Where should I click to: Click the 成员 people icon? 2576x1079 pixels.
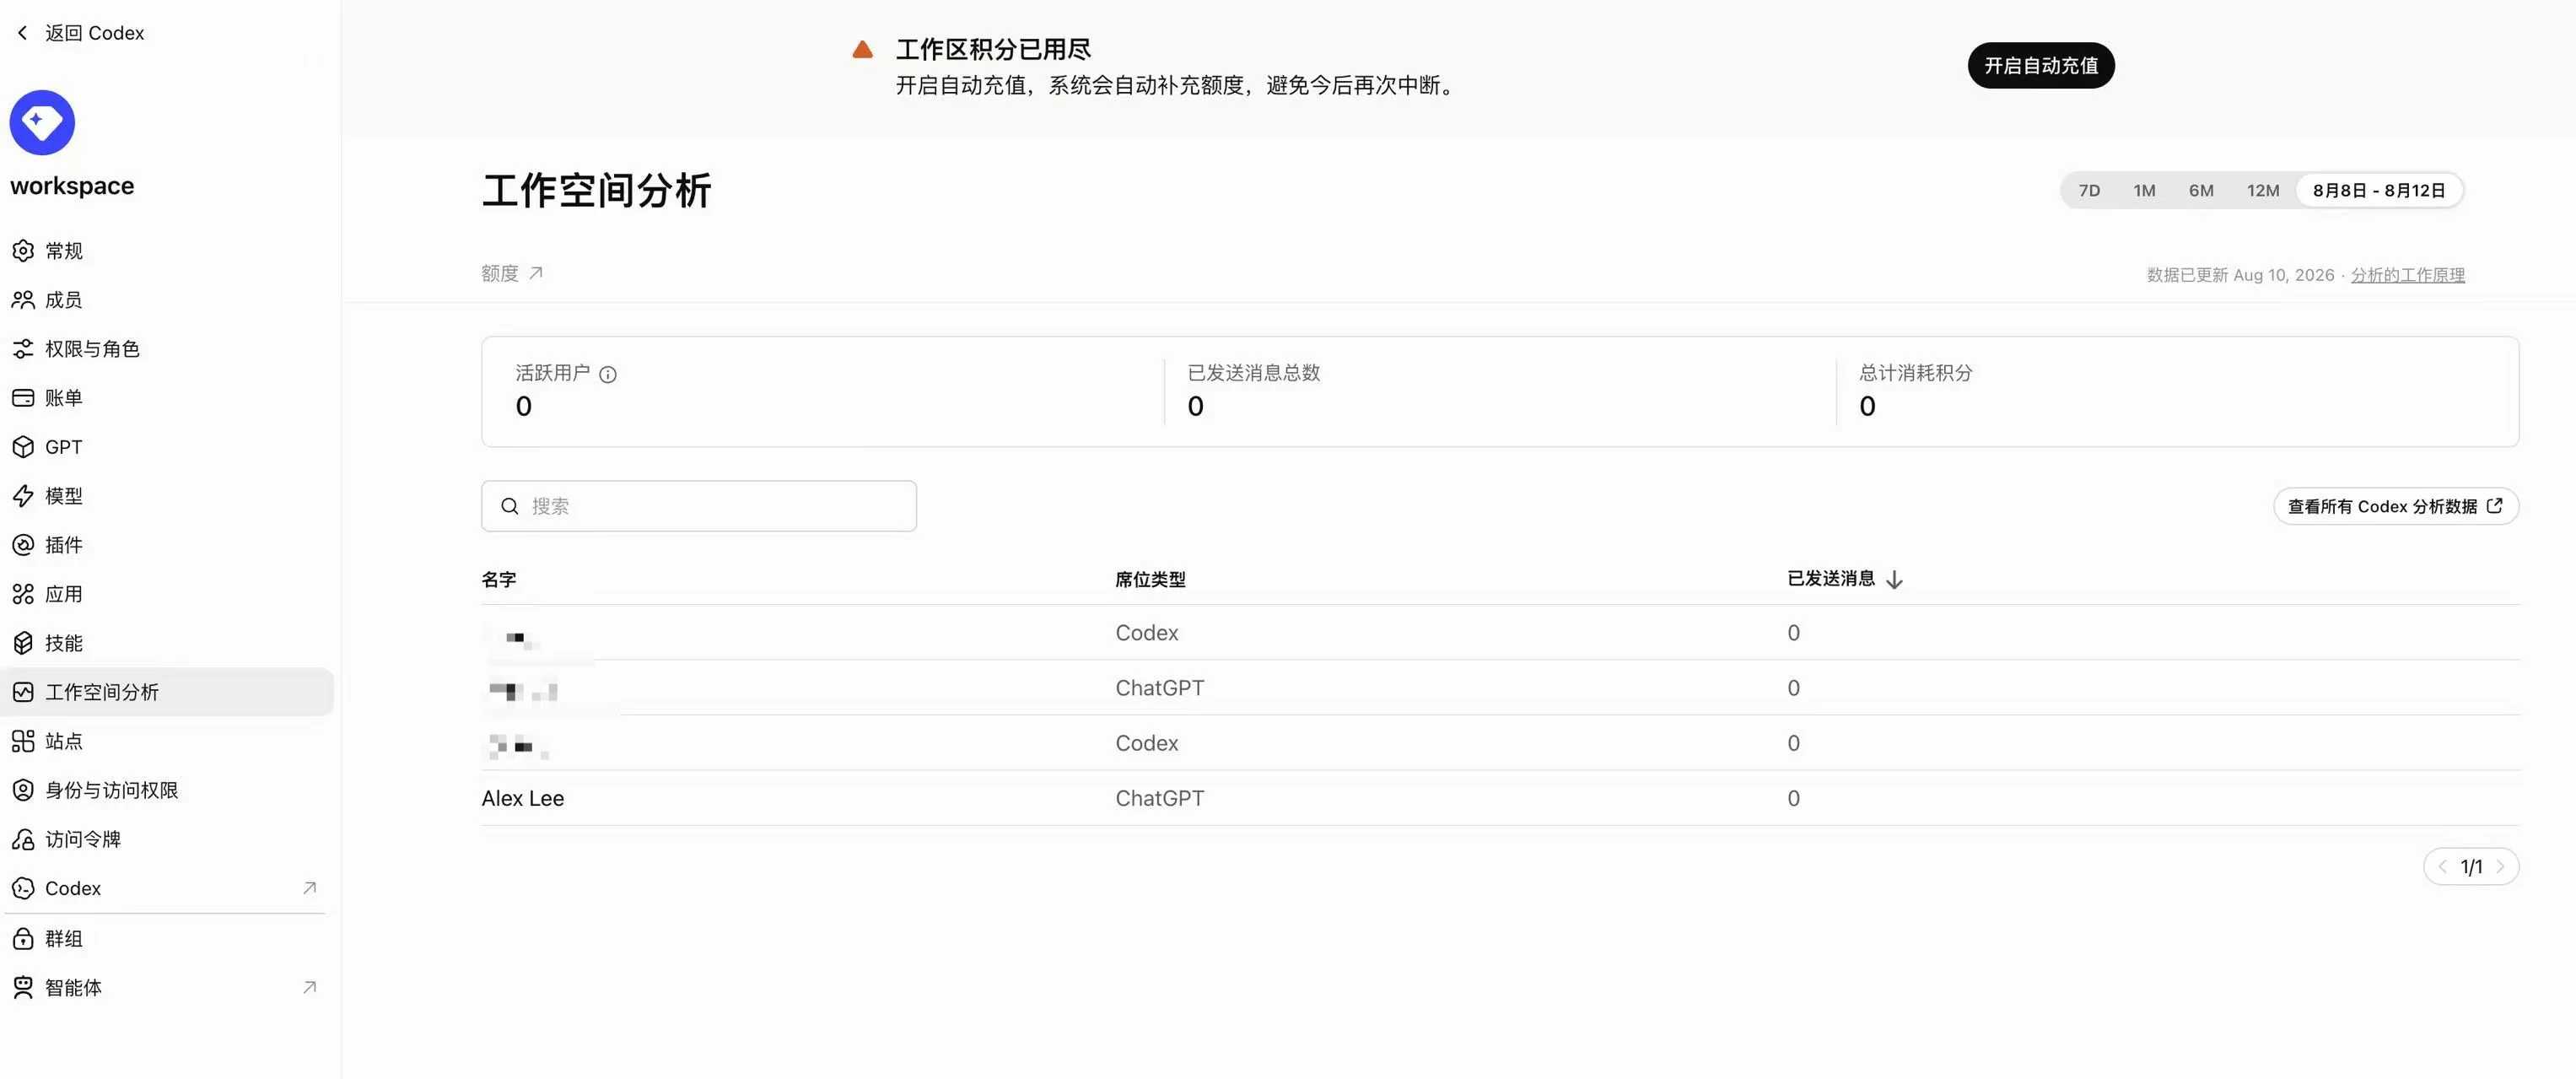click(23, 300)
